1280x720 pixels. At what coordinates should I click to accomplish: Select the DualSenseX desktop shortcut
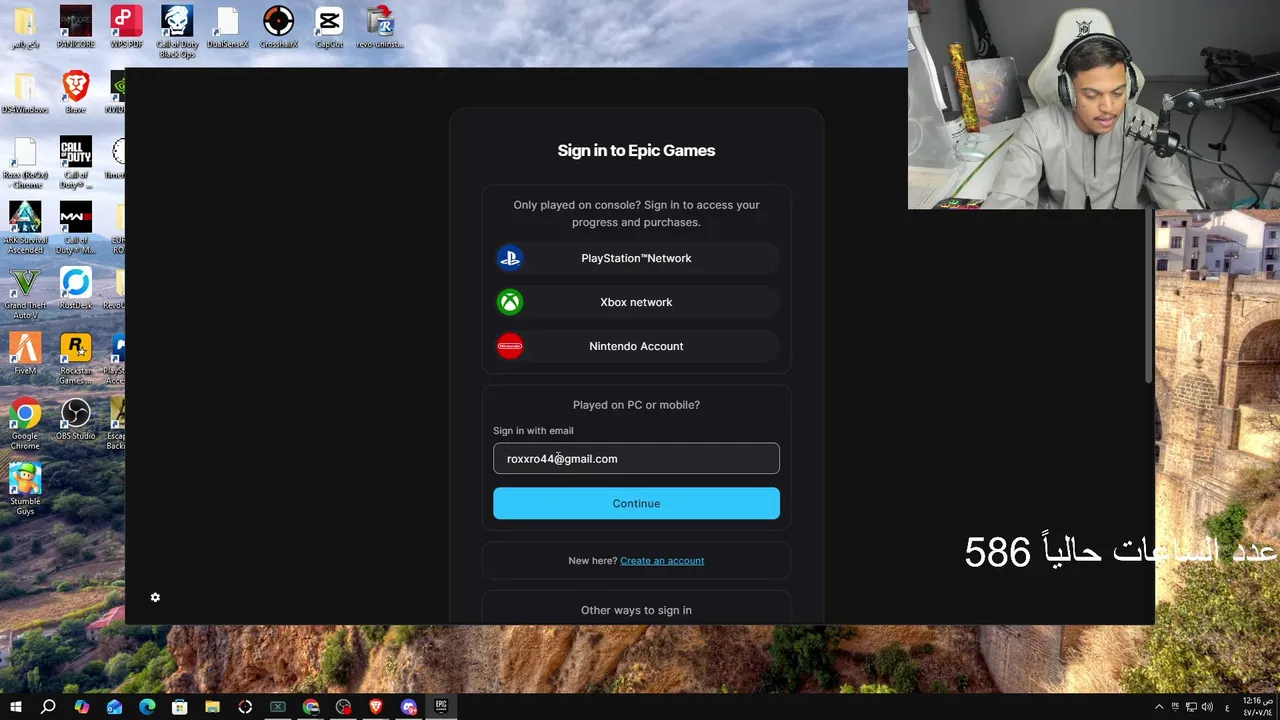click(x=228, y=28)
